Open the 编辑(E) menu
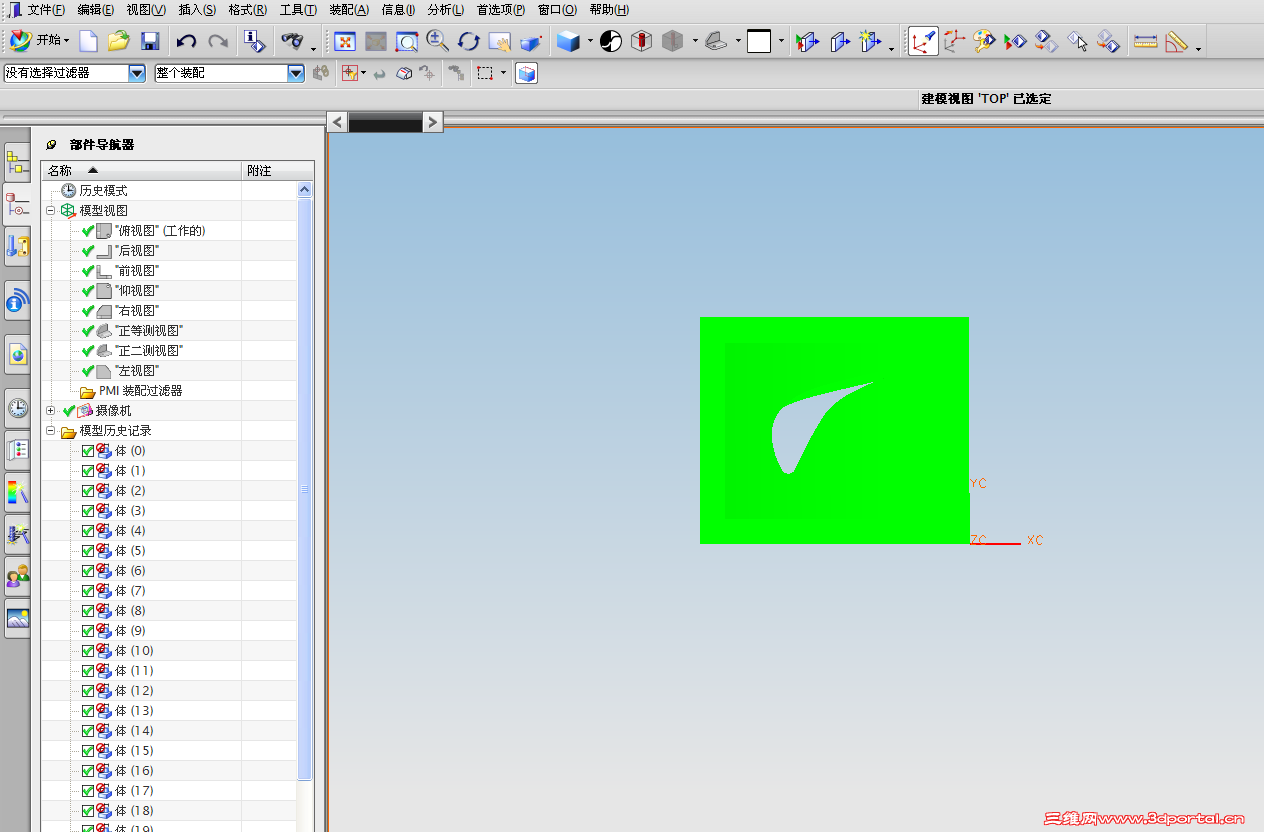Screen dimensions: 1264x832 [96, 10]
